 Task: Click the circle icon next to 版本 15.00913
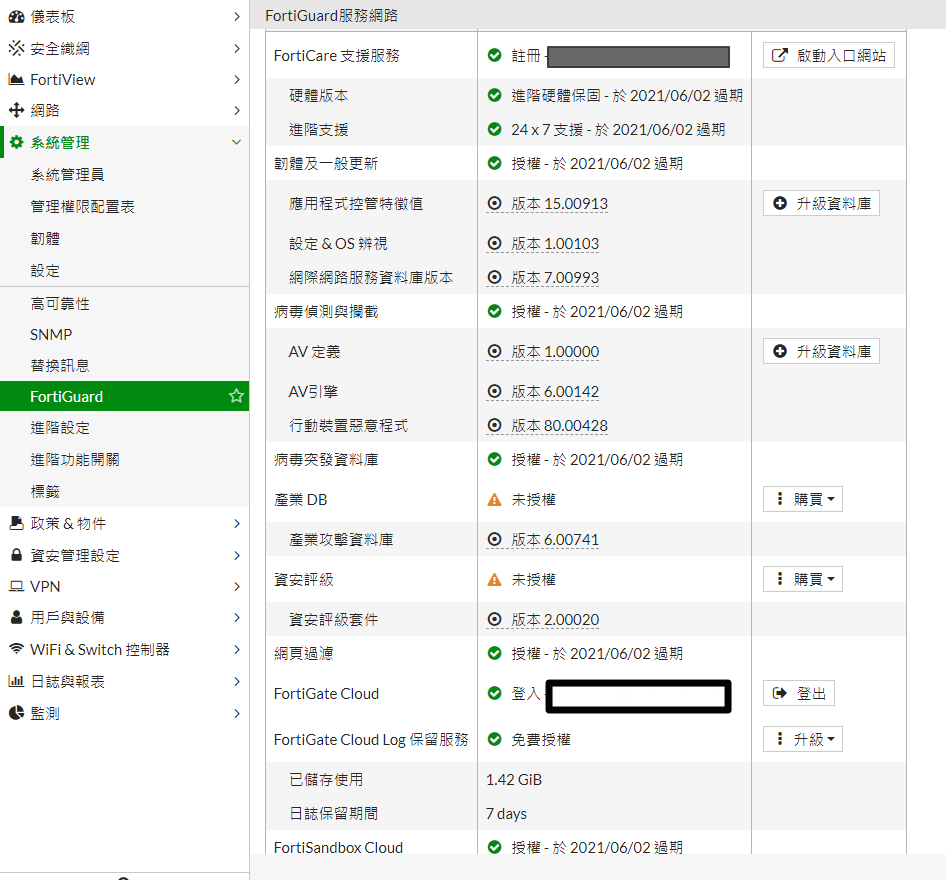495,203
